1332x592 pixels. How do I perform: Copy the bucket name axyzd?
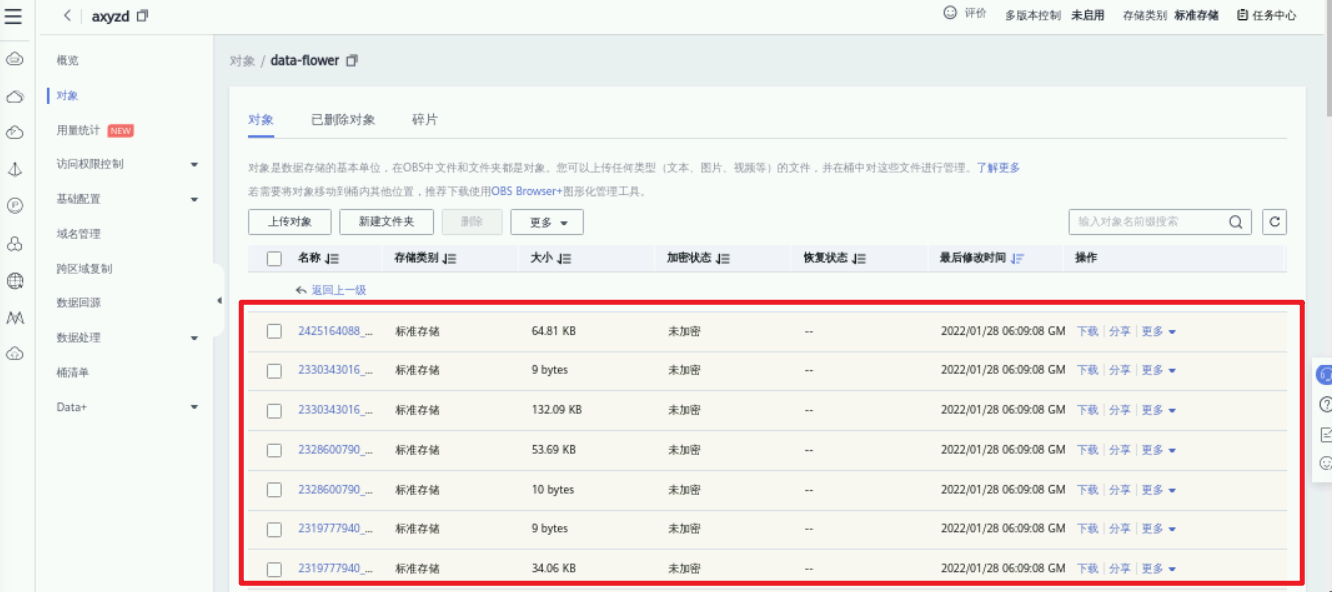tap(142, 15)
